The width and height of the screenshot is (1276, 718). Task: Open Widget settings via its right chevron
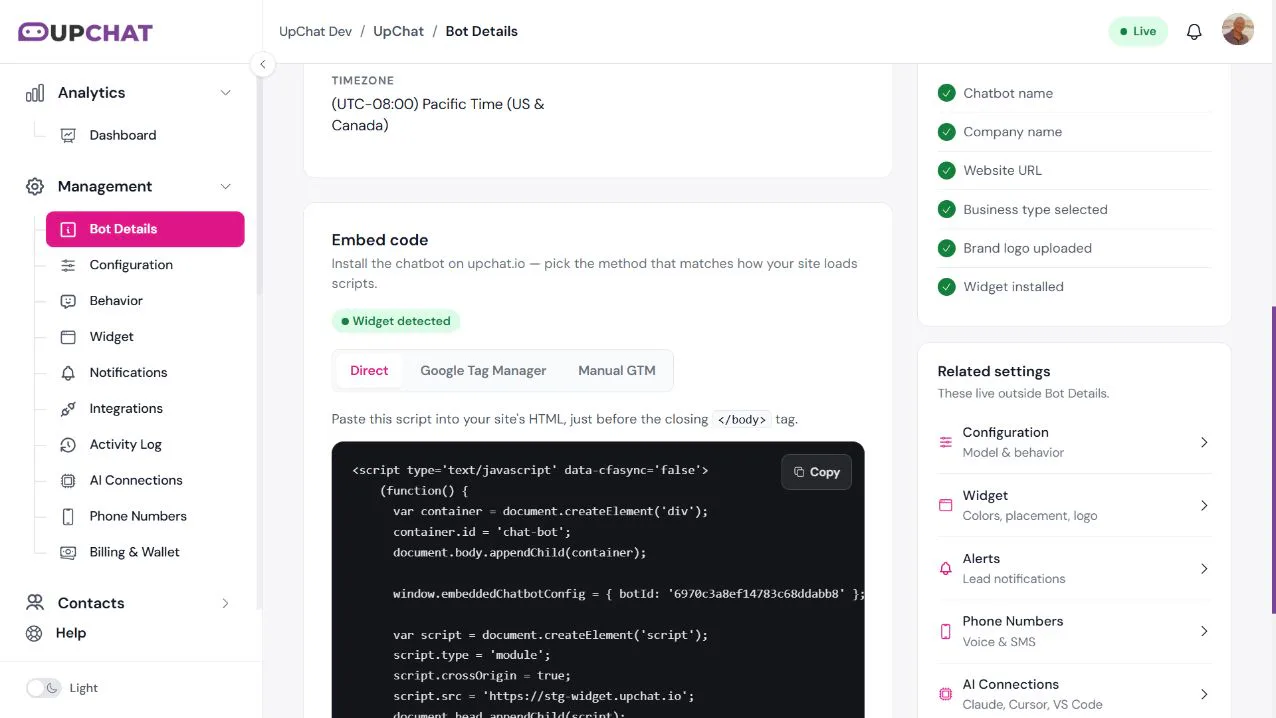coord(1204,505)
